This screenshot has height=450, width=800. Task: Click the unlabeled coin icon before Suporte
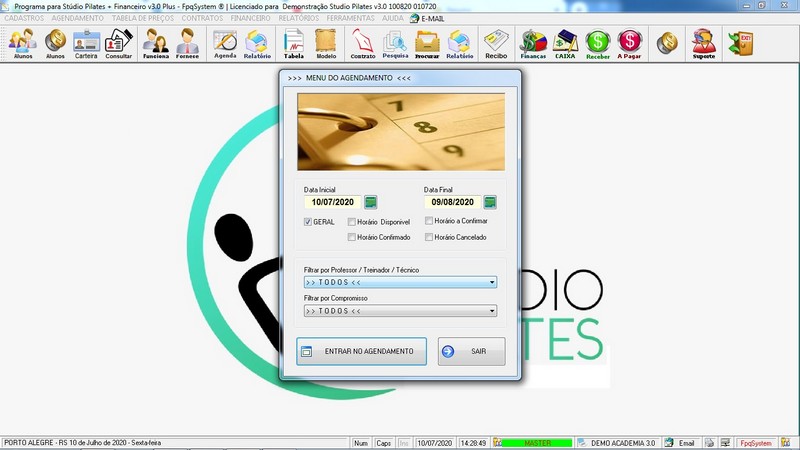667,43
